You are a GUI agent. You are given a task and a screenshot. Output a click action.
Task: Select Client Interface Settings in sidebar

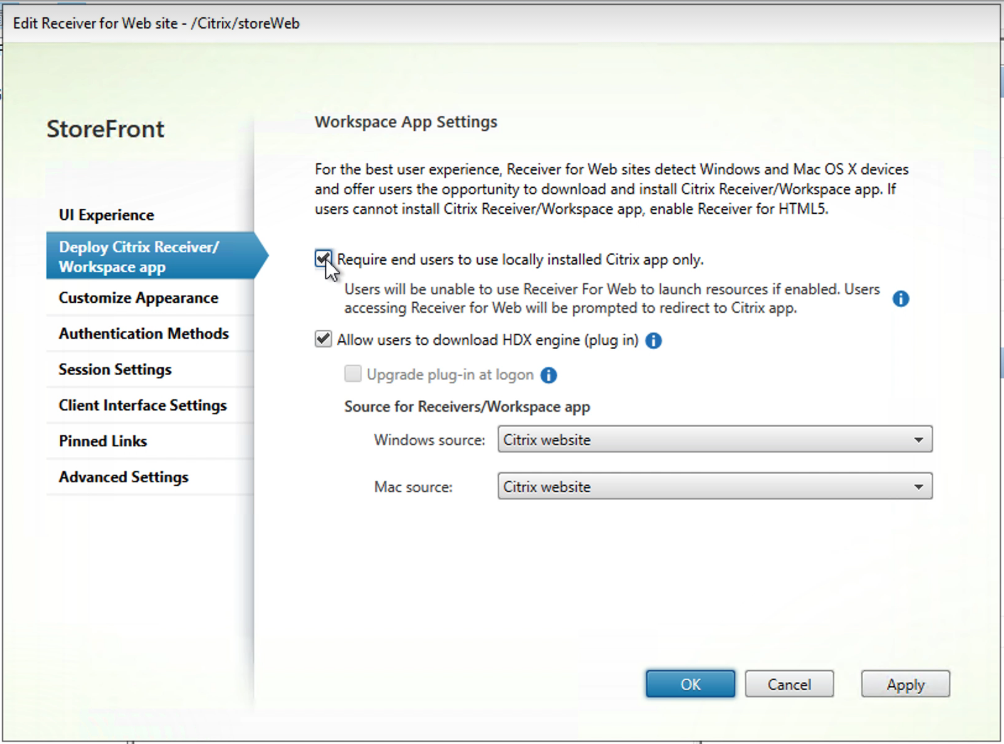(143, 406)
